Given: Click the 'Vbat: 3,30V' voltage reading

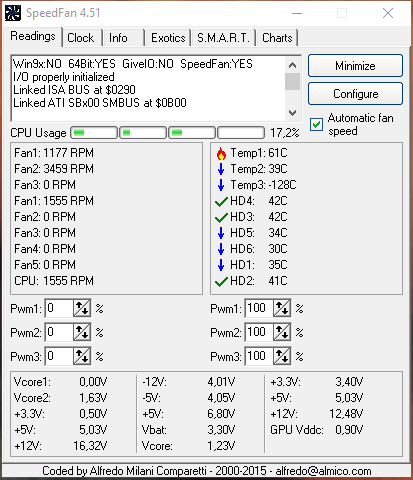Looking at the screenshot, I should (188, 430).
